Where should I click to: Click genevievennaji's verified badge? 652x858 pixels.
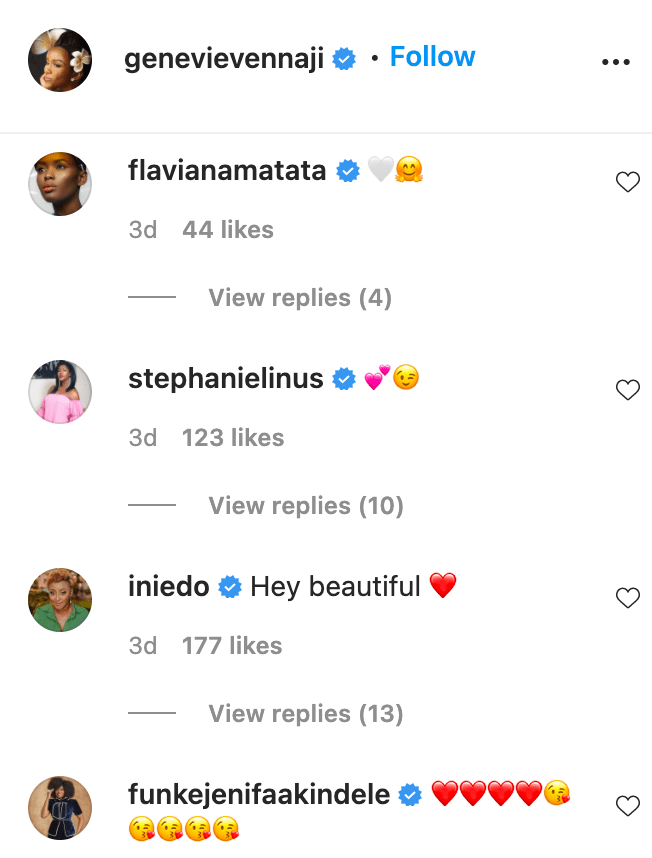[345, 60]
